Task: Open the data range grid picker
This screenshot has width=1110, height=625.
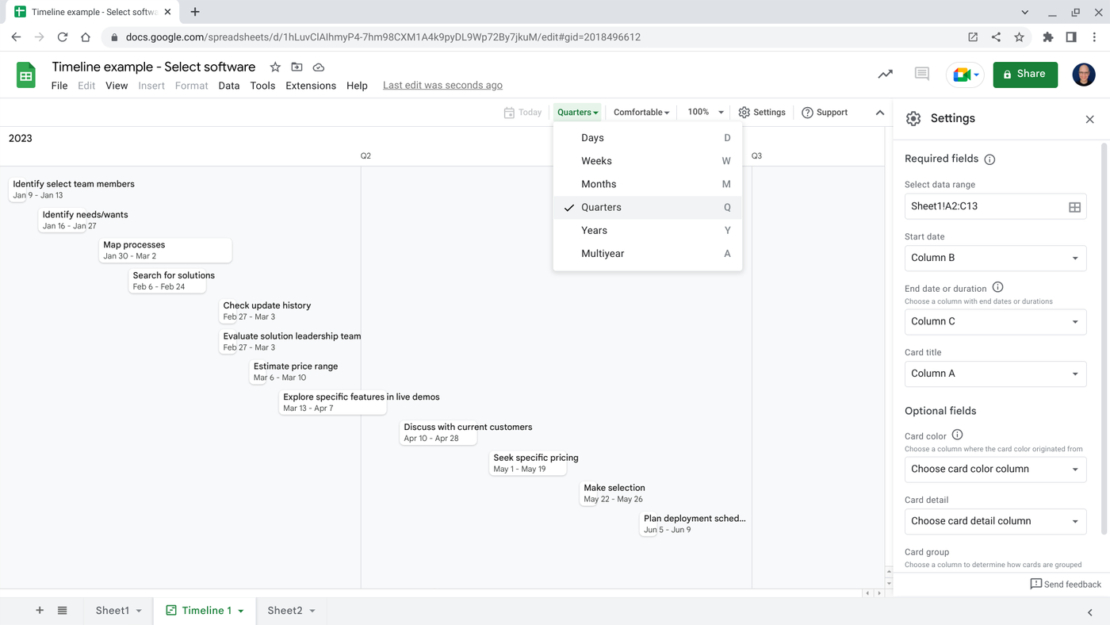Action: click(1075, 206)
